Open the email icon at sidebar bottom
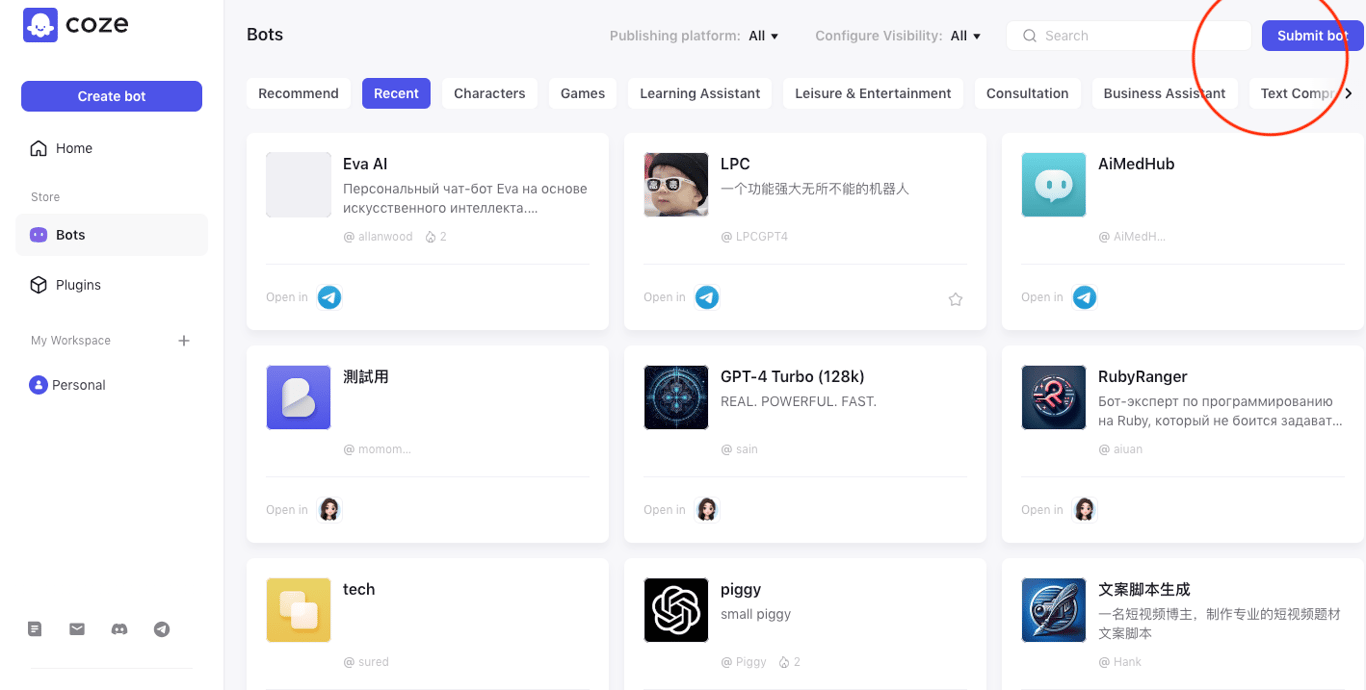Image resolution: width=1366 pixels, height=690 pixels. click(x=77, y=629)
